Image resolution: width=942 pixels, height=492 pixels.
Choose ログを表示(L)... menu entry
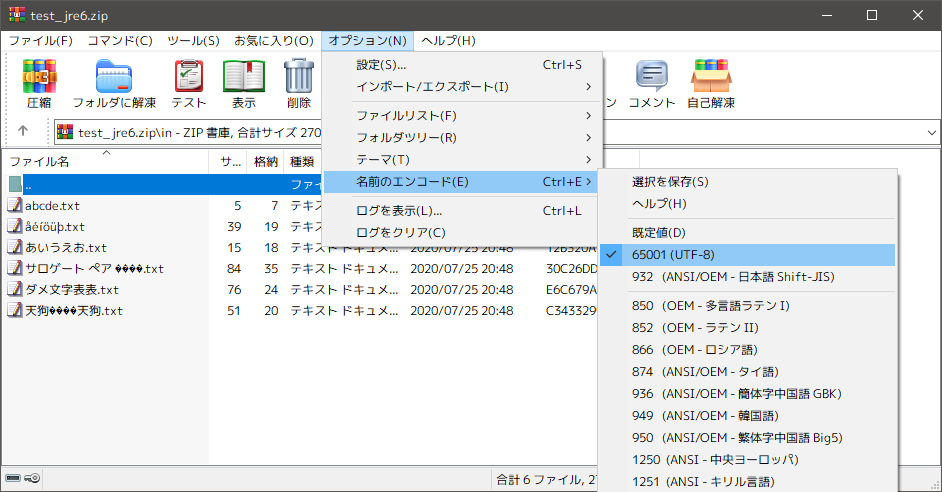(x=461, y=211)
